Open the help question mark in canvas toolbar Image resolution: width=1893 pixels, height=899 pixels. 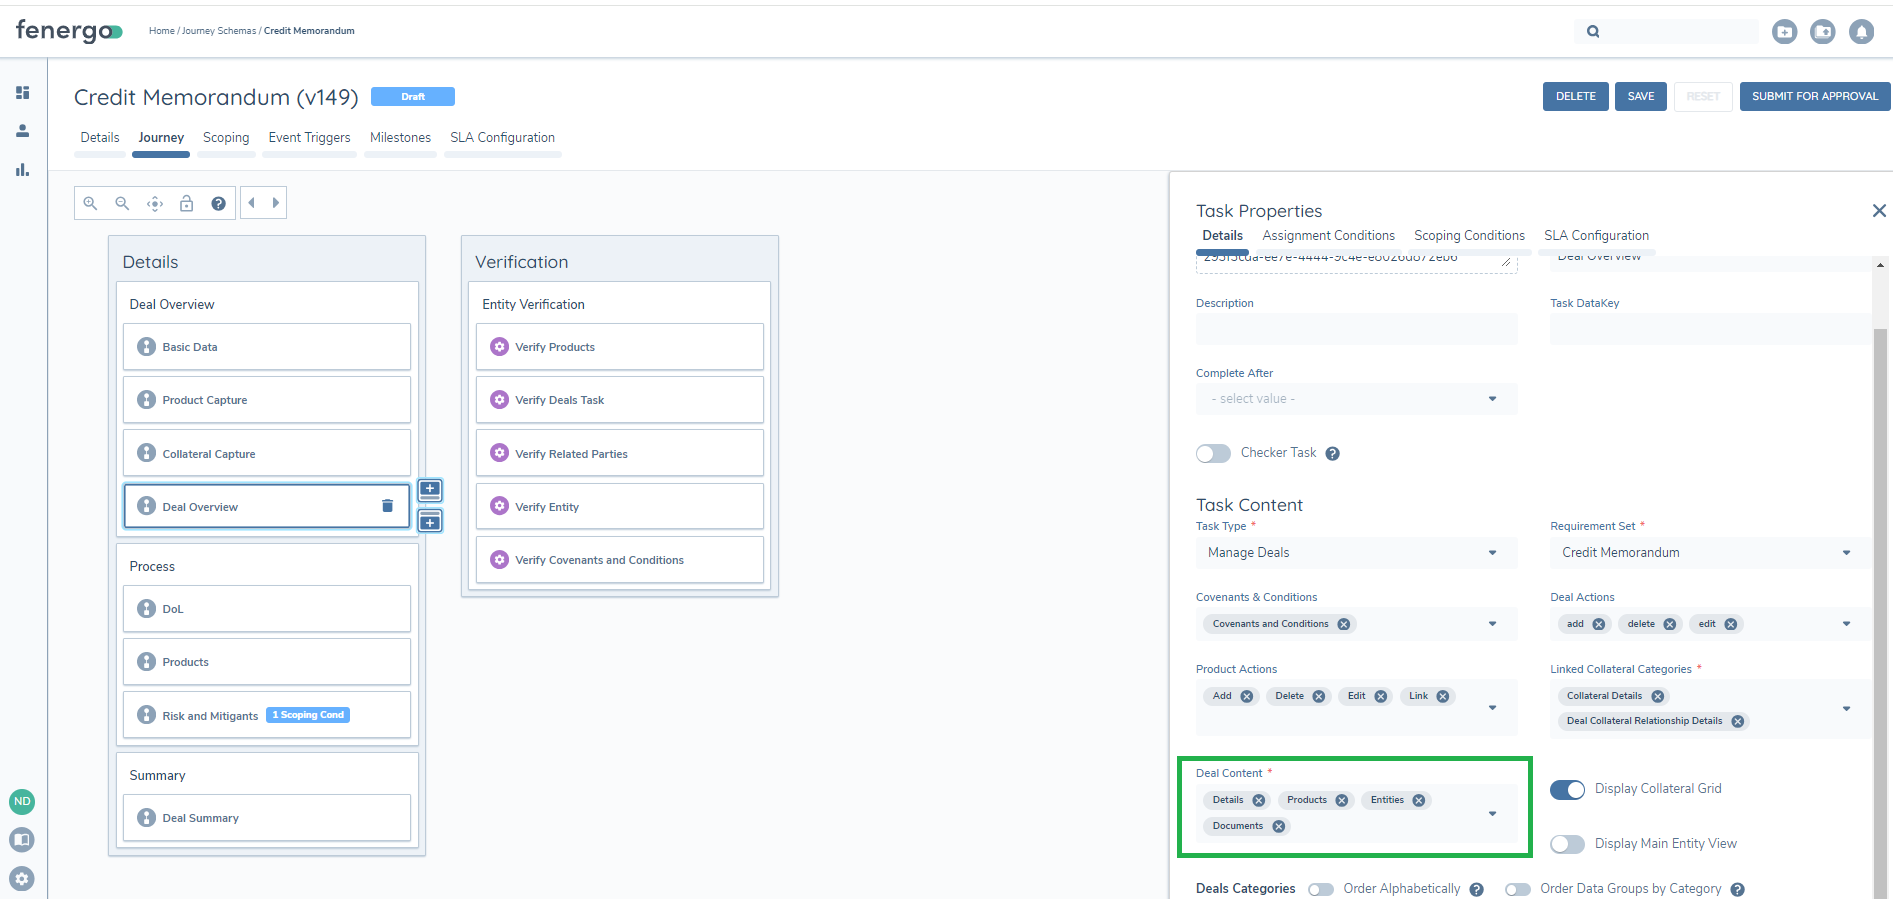click(218, 203)
